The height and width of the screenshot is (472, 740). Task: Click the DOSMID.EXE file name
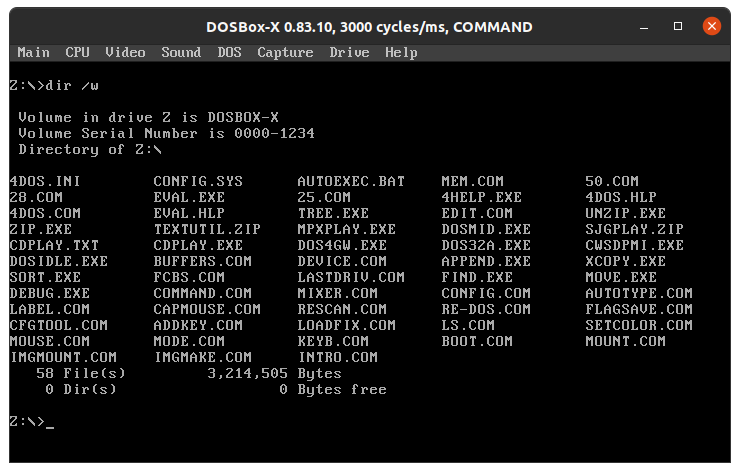click(486, 229)
